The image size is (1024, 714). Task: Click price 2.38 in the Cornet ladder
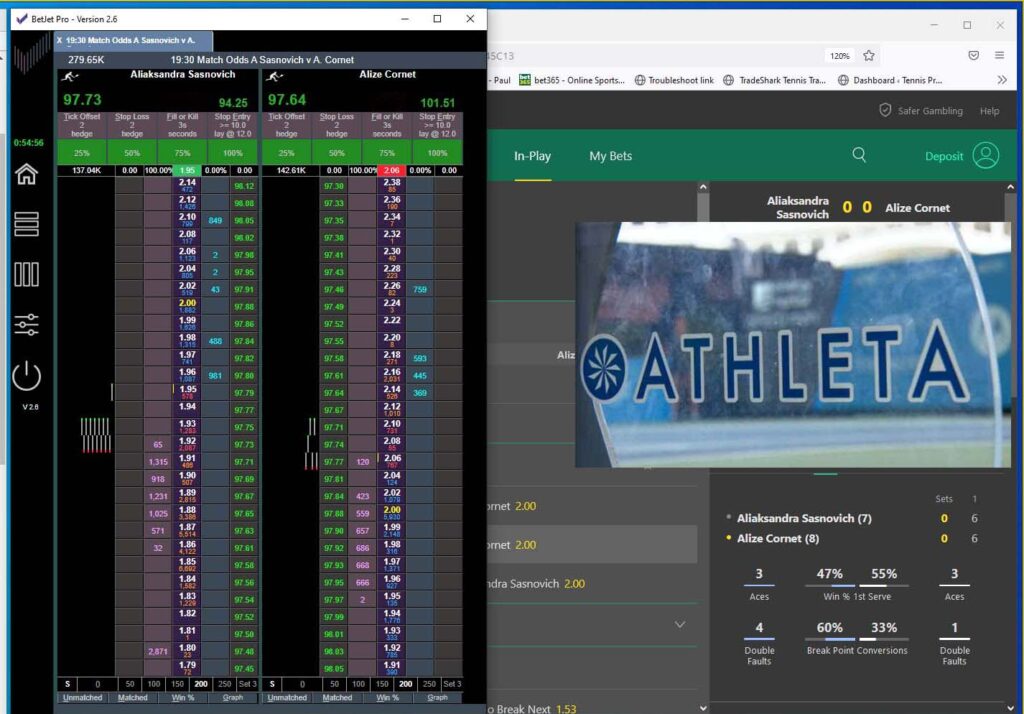392,186
